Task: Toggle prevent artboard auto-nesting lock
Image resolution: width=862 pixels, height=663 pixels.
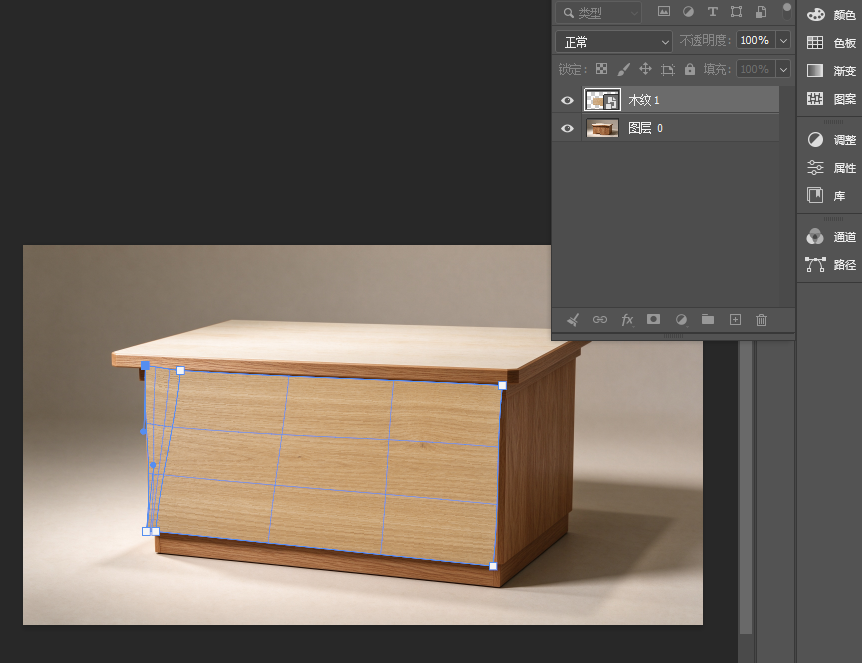Action: 667,69
